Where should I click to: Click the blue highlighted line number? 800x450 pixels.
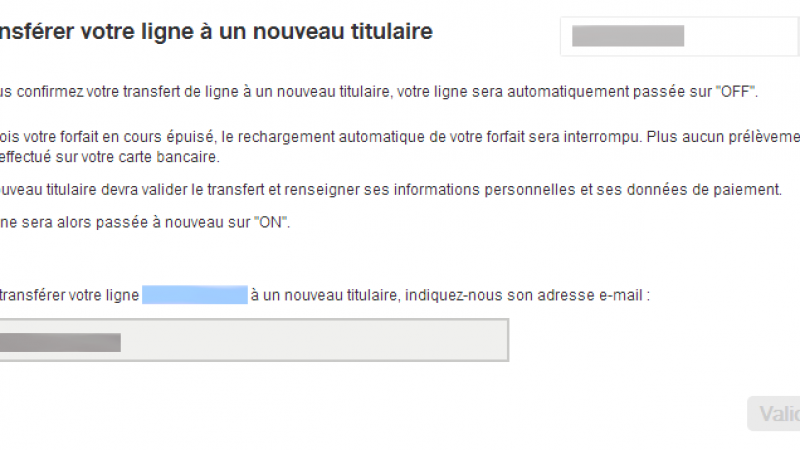click(194, 294)
